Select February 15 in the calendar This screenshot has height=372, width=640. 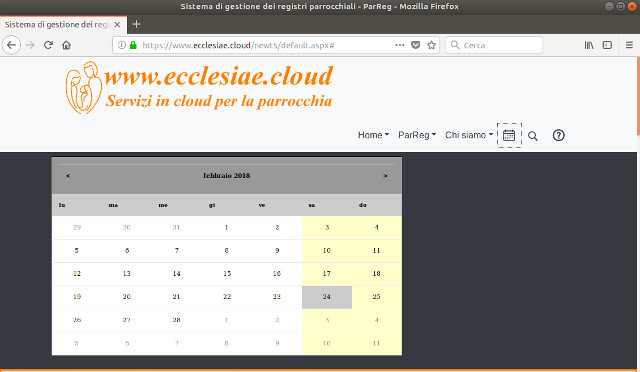click(227, 274)
